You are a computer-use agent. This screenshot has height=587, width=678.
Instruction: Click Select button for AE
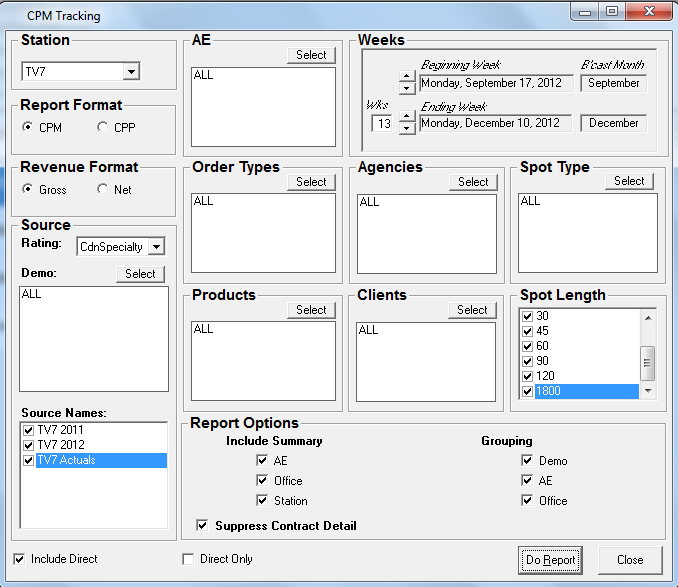pos(311,55)
